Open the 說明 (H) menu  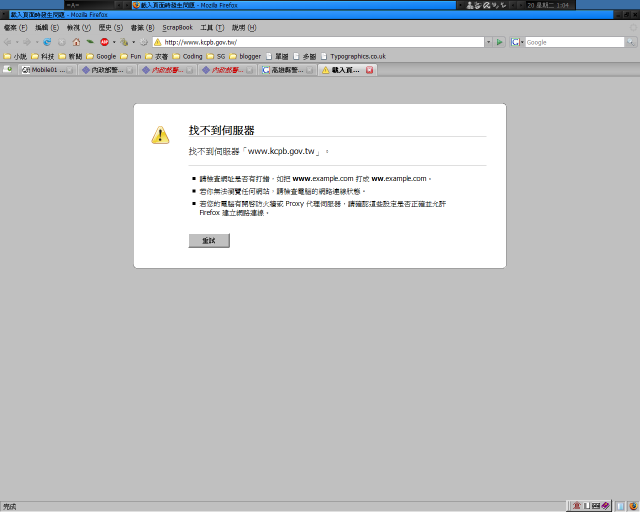click(244, 28)
